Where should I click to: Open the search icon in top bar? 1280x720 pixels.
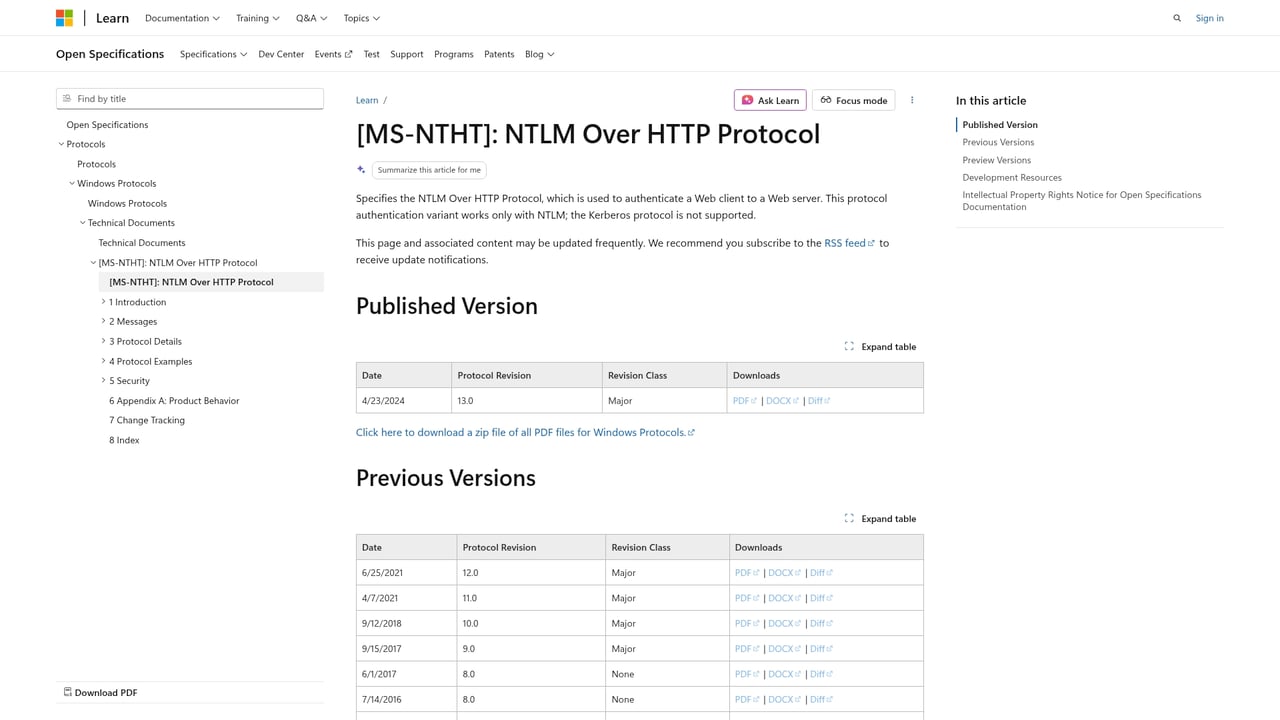click(1177, 18)
